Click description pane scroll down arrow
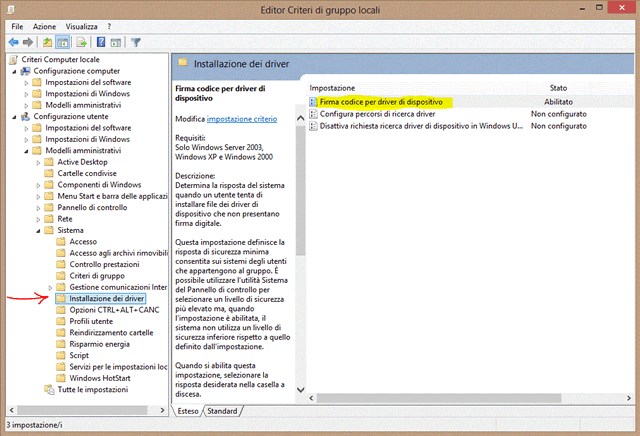 tap(300, 390)
